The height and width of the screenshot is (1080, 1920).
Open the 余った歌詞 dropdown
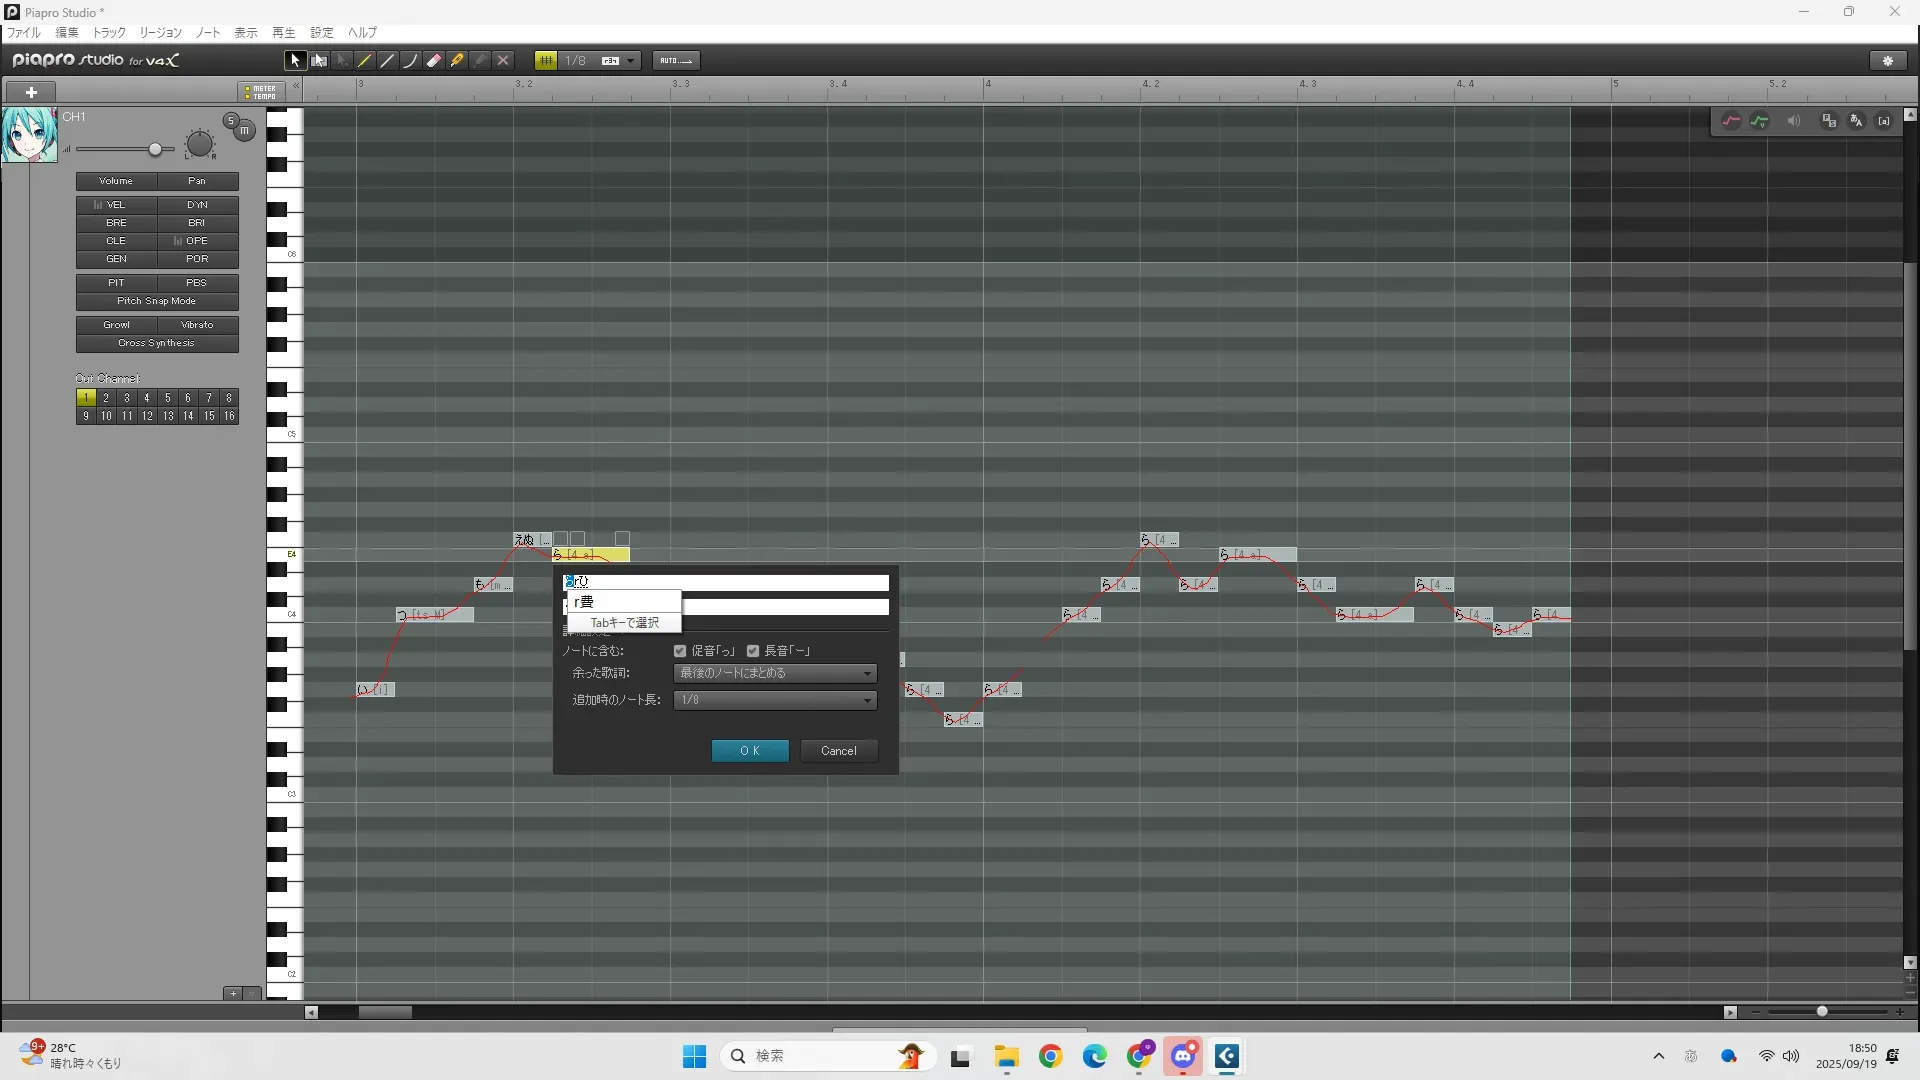click(775, 673)
